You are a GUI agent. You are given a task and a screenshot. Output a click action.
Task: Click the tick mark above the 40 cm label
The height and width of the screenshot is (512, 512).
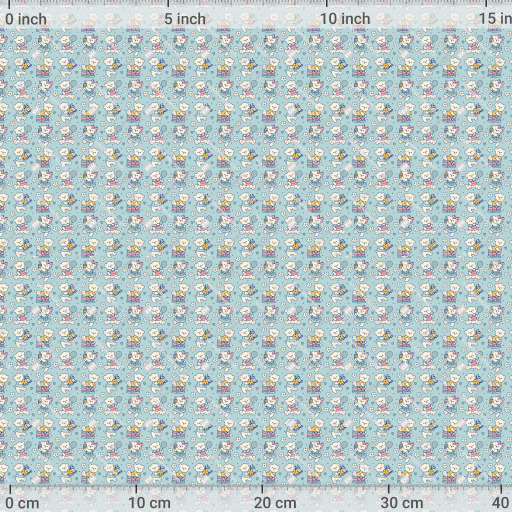tap(501, 489)
